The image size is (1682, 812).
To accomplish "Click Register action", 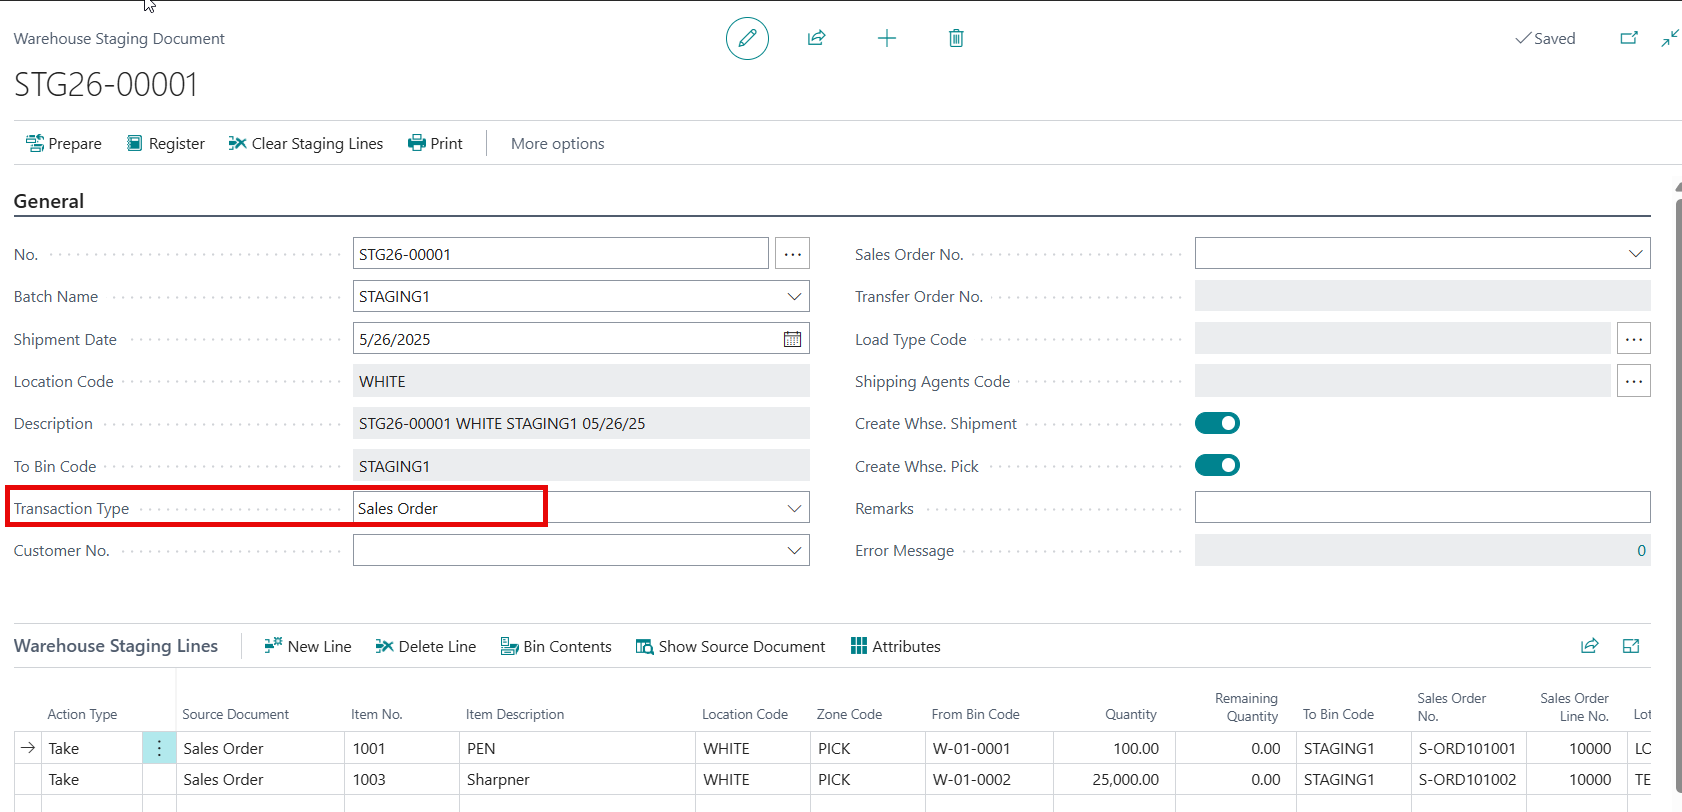I will point(166,144).
